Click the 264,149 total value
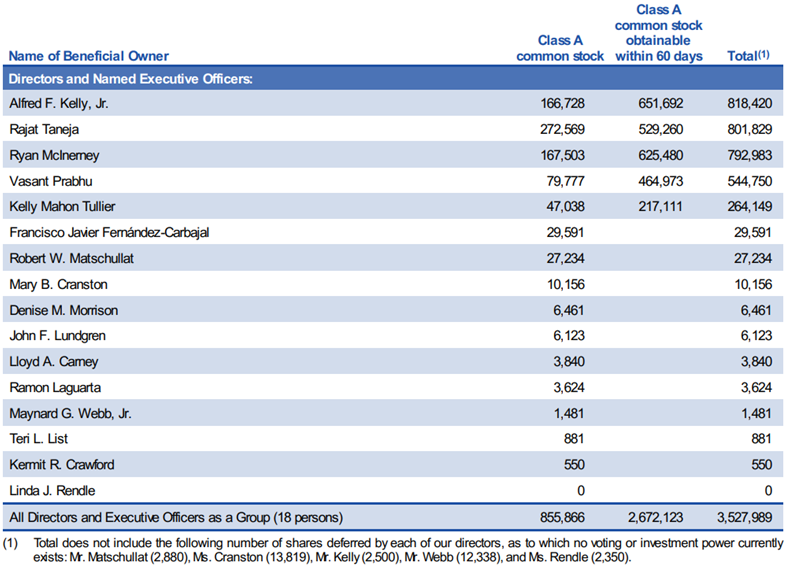The width and height of the screenshot is (787, 573). coord(750,207)
